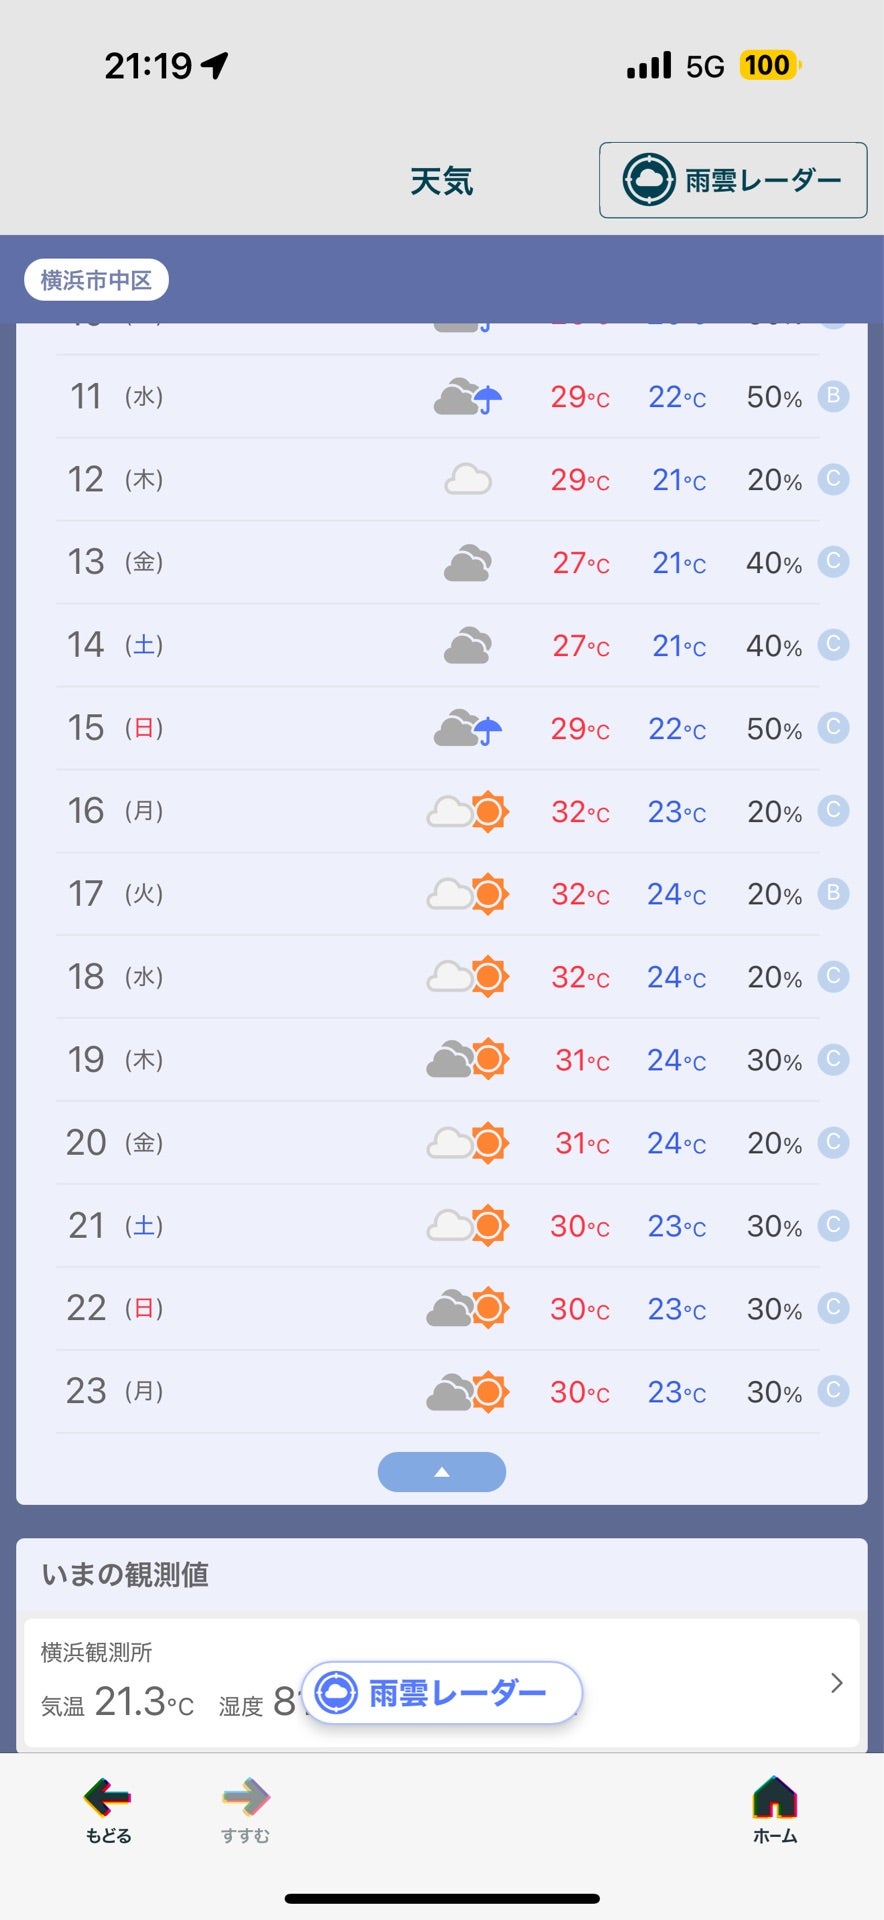Tap reliability badge B for day 17

(x=833, y=893)
